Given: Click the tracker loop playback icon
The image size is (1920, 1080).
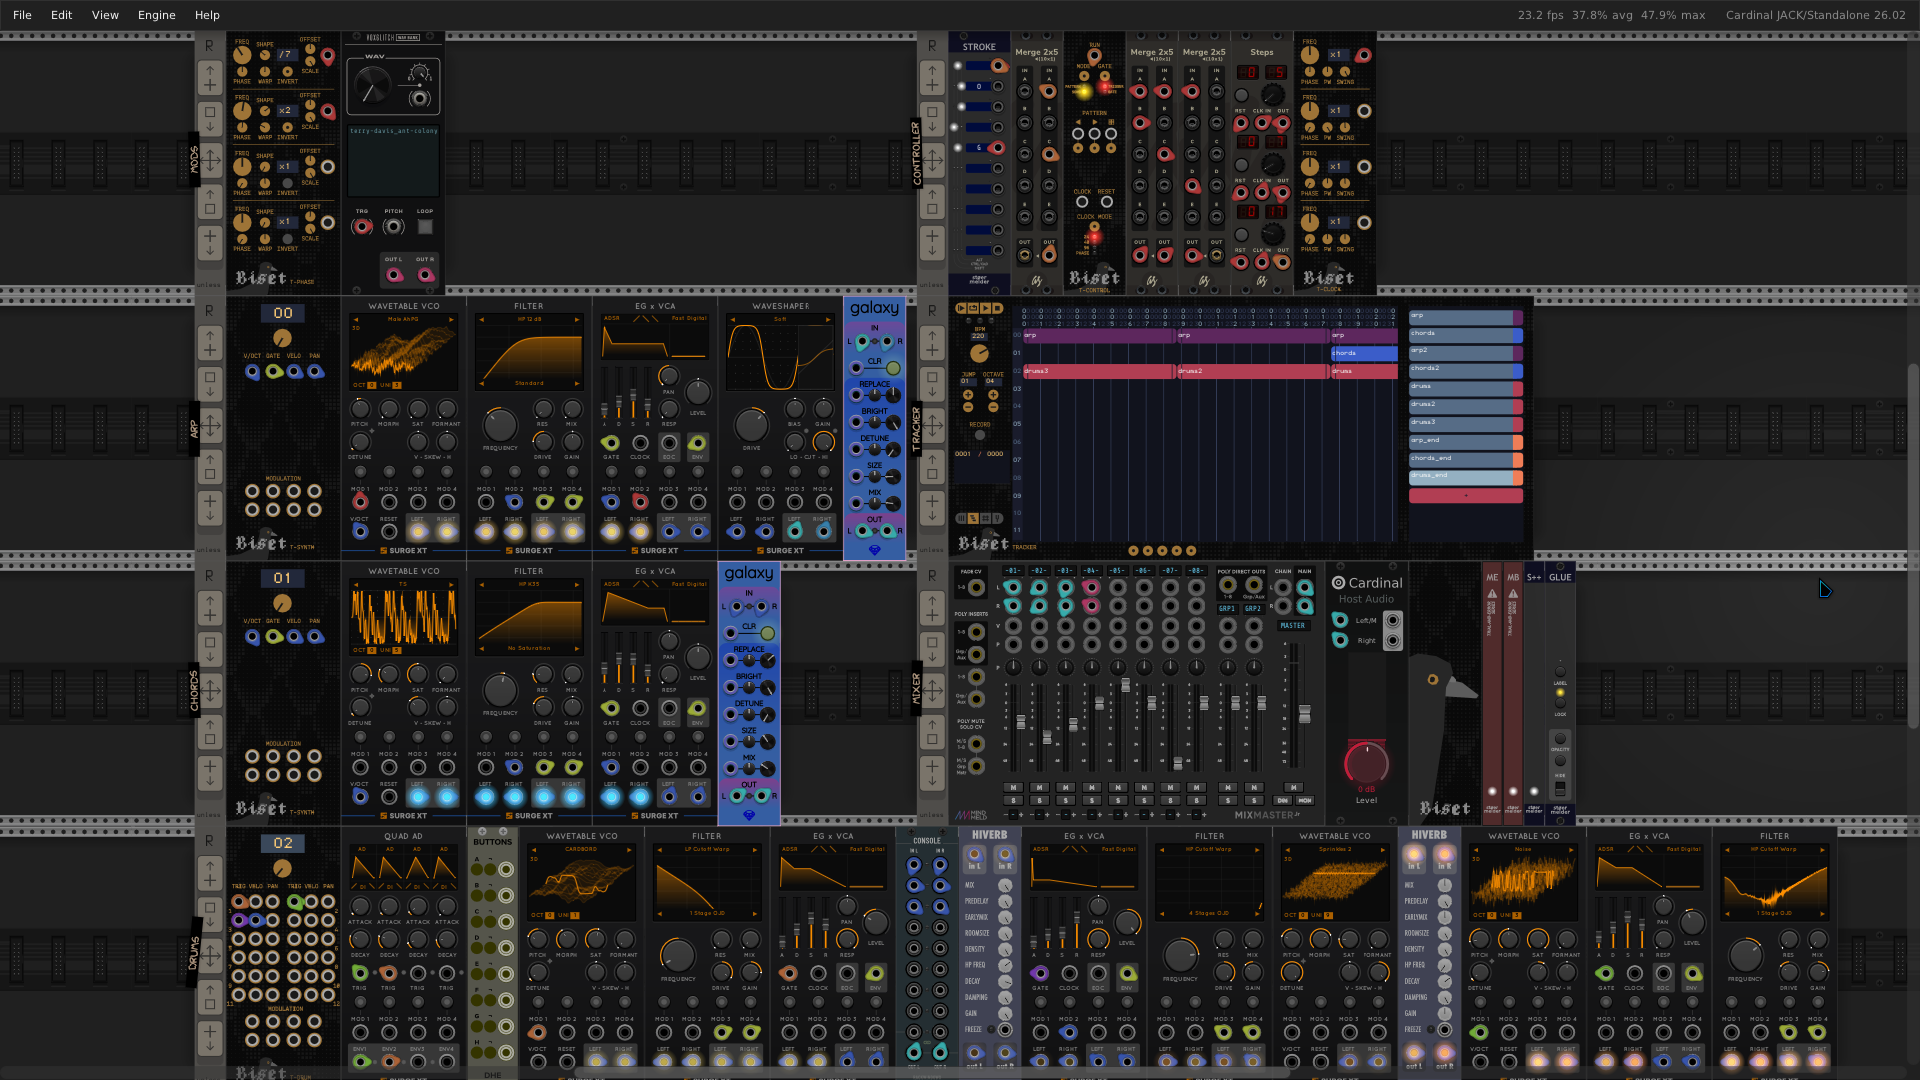Looking at the screenshot, I should (x=973, y=308).
